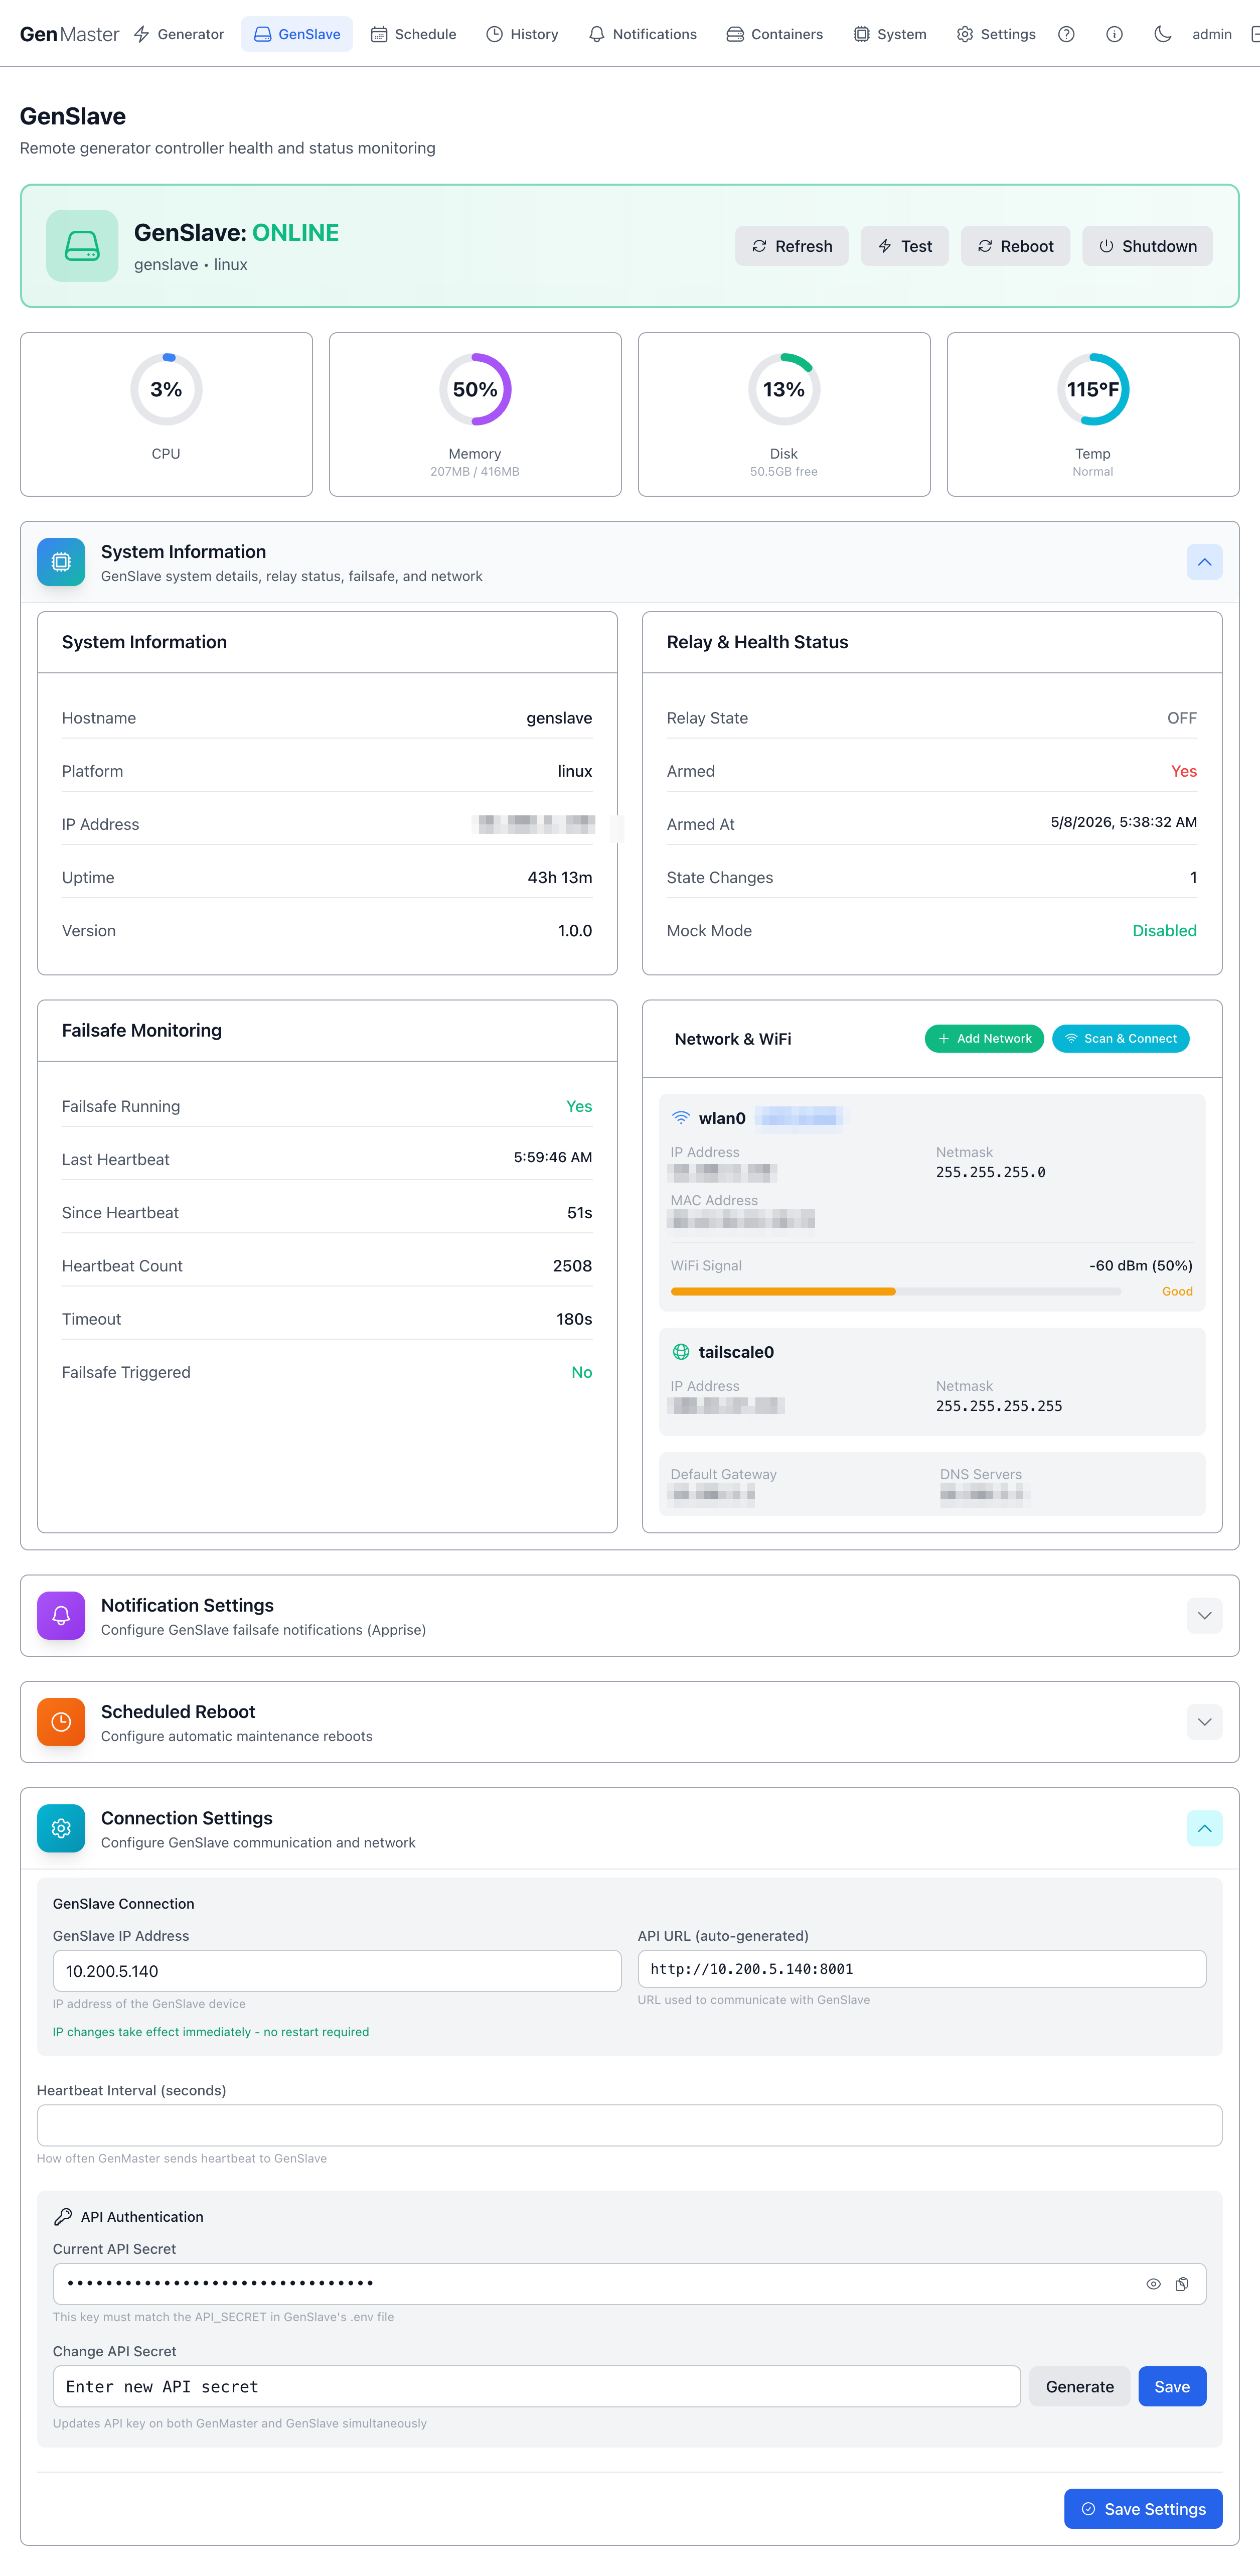
Task: Click the Scheduled Reboot clock icon
Action: click(61, 1721)
